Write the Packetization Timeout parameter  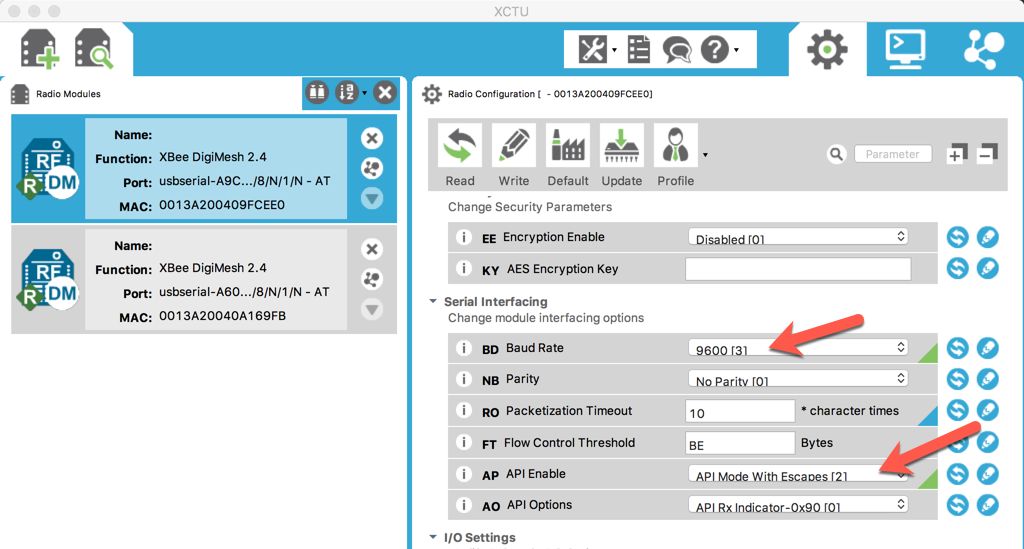(987, 410)
